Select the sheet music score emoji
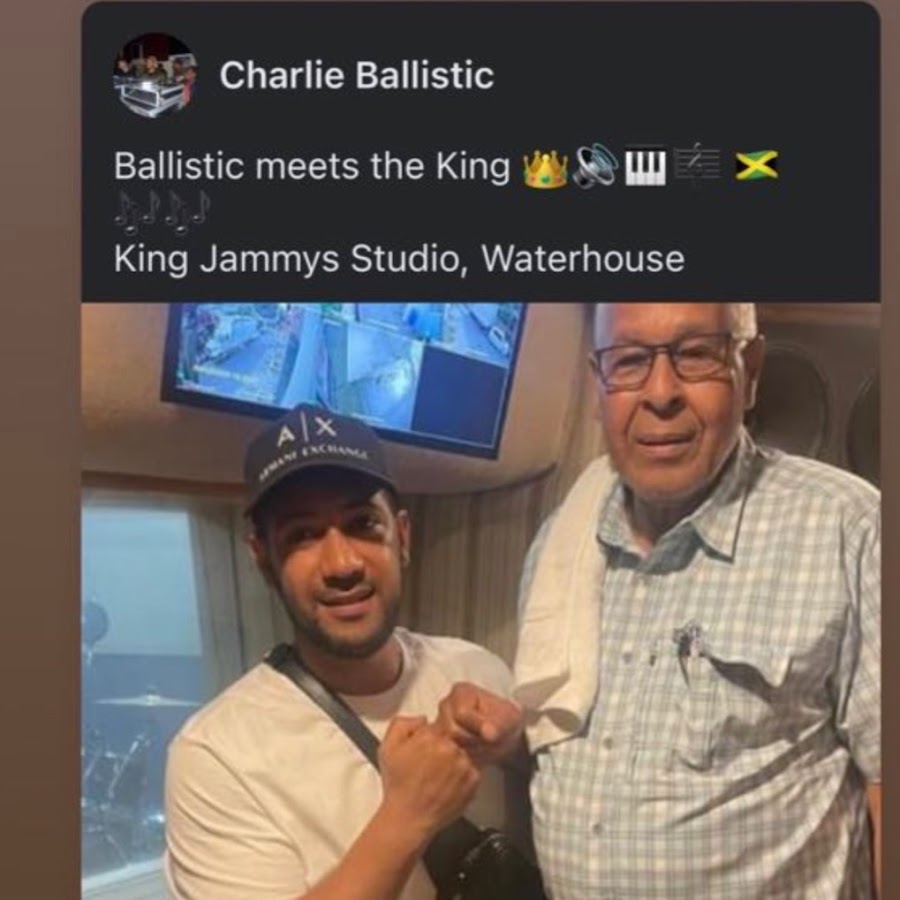 click(x=697, y=166)
